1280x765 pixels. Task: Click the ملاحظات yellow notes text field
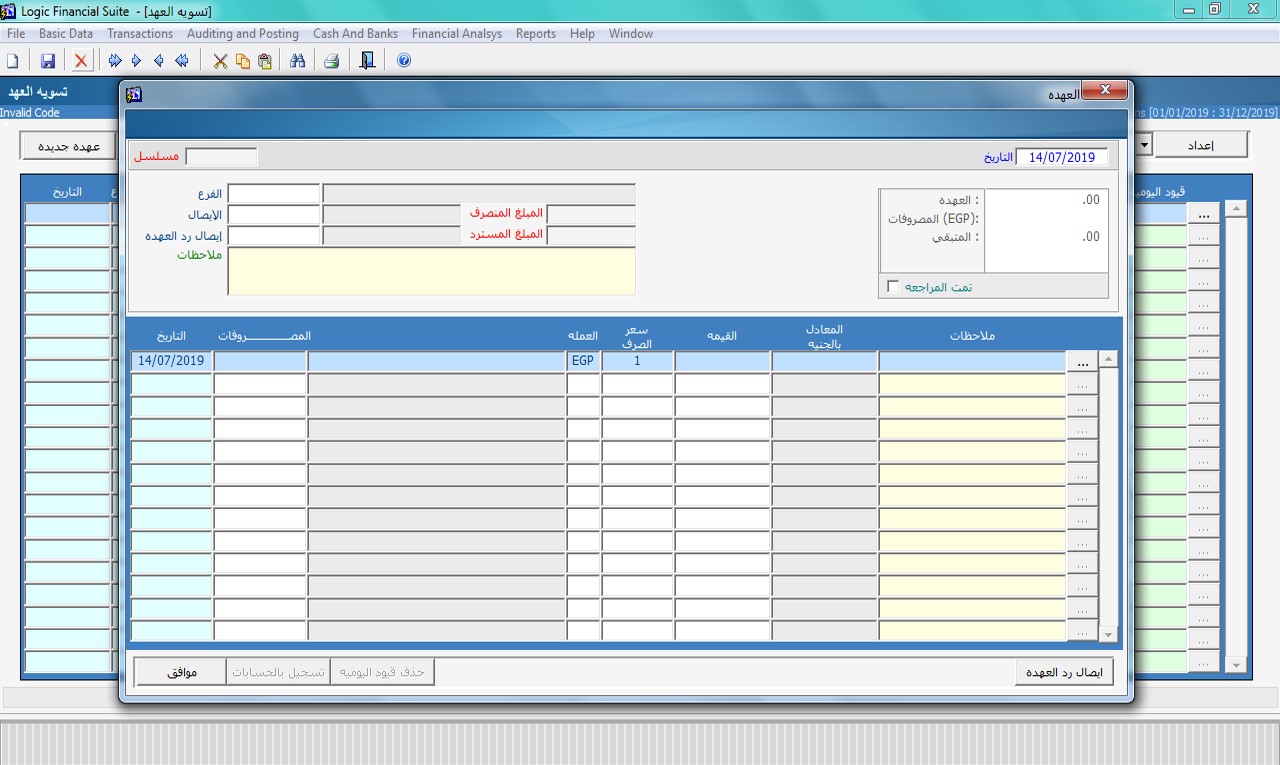click(431, 271)
